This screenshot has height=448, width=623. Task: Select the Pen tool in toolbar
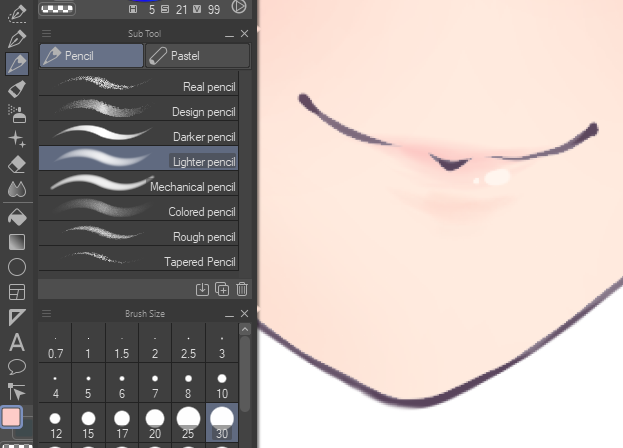tap(17, 38)
